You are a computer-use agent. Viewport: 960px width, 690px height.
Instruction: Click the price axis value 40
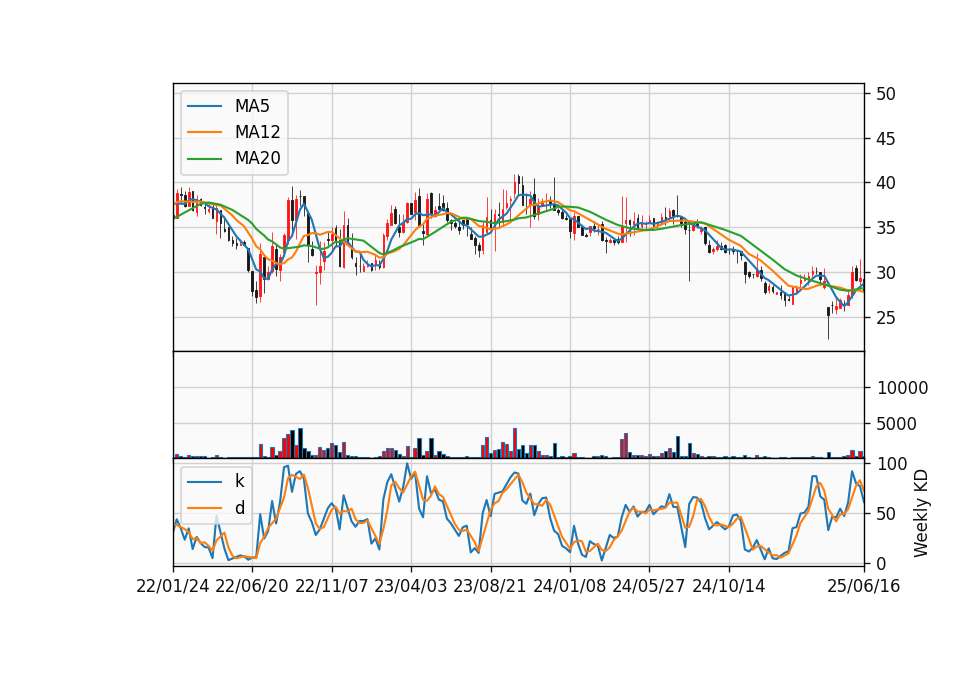885,183
